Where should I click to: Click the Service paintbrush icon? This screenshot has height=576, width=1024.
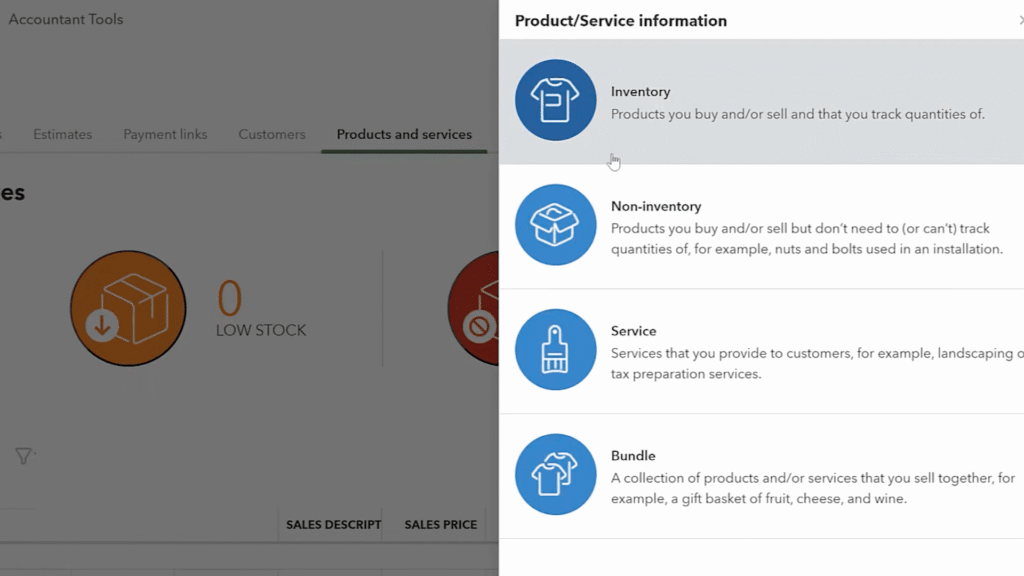pyautogui.click(x=555, y=350)
